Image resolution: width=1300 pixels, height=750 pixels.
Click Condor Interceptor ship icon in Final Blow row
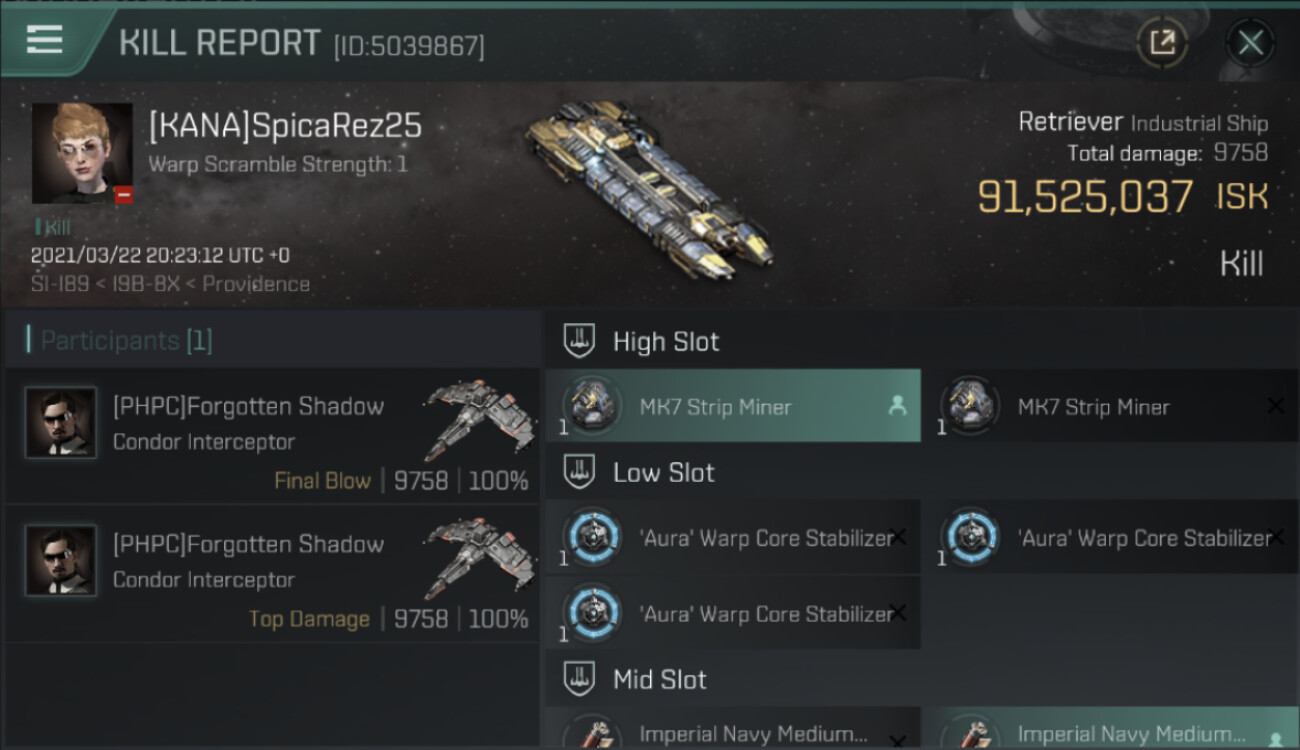(479, 419)
